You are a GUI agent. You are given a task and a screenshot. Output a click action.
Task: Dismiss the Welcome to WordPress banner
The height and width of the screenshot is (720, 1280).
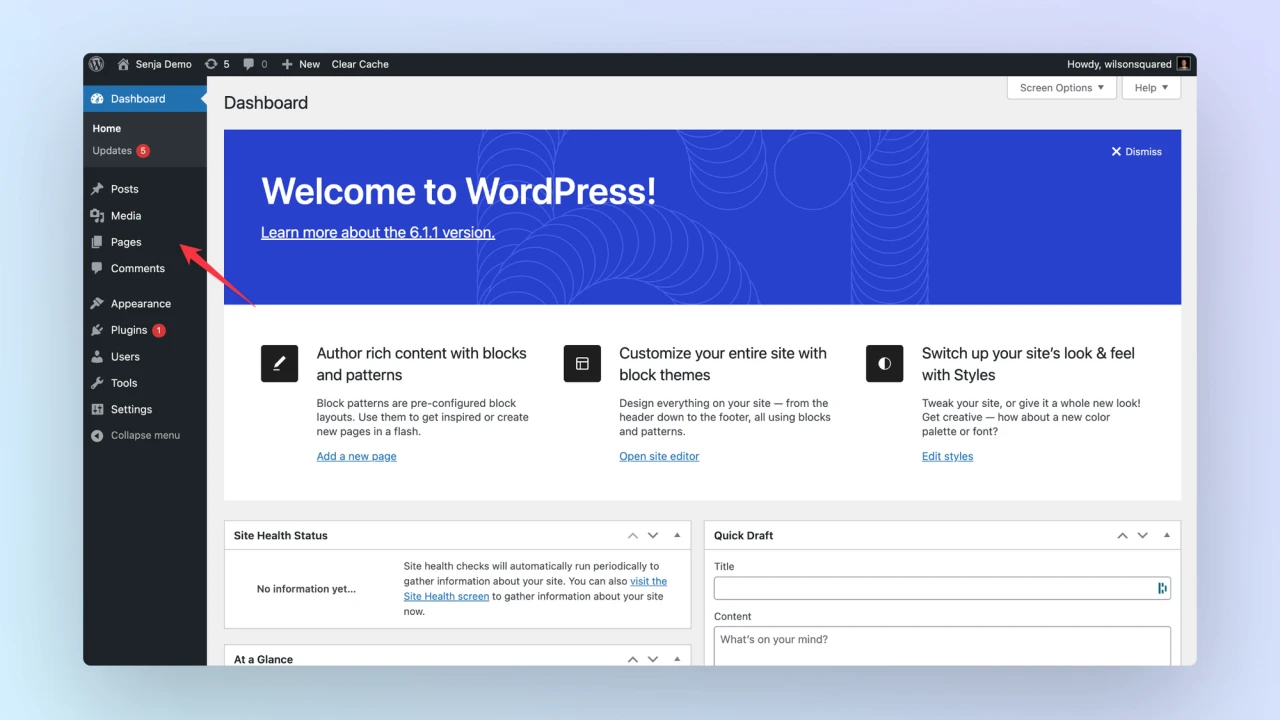1136,152
